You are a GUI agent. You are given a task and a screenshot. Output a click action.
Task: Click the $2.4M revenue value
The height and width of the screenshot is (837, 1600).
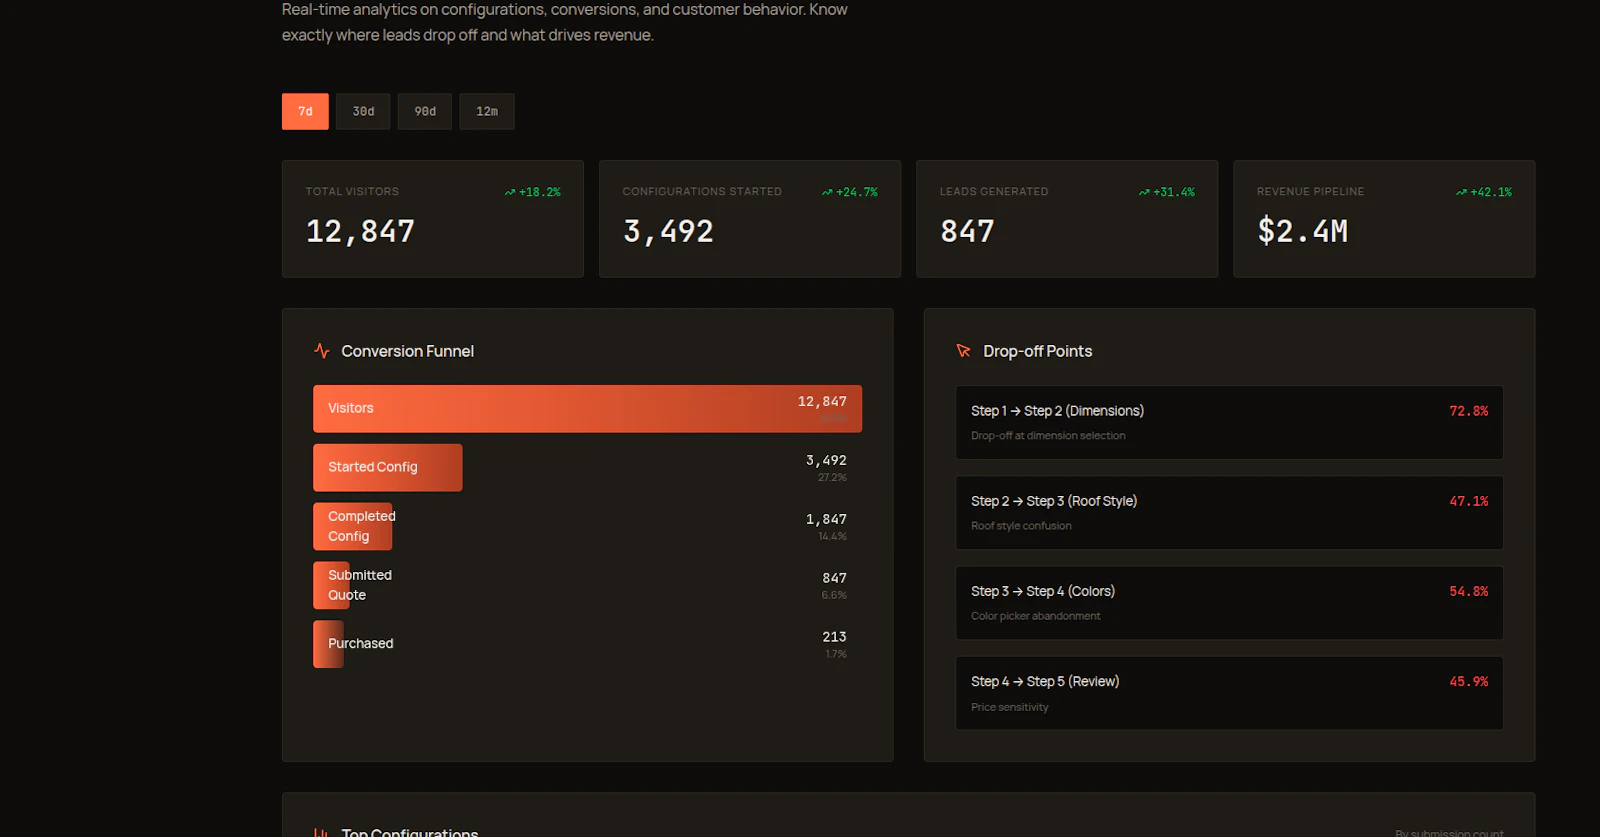pyautogui.click(x=1303, y=231)
